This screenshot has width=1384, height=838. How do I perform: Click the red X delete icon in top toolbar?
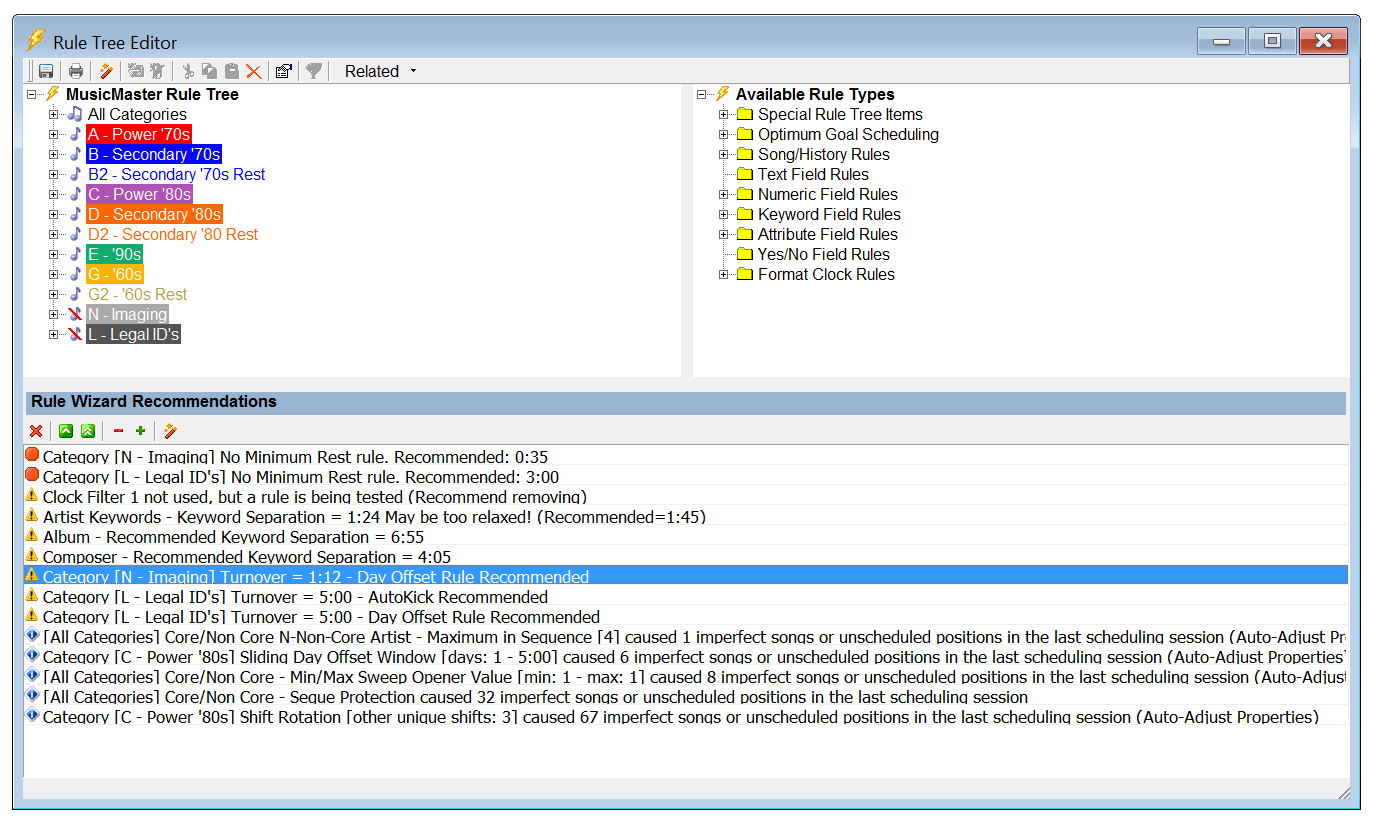(254, 71)
